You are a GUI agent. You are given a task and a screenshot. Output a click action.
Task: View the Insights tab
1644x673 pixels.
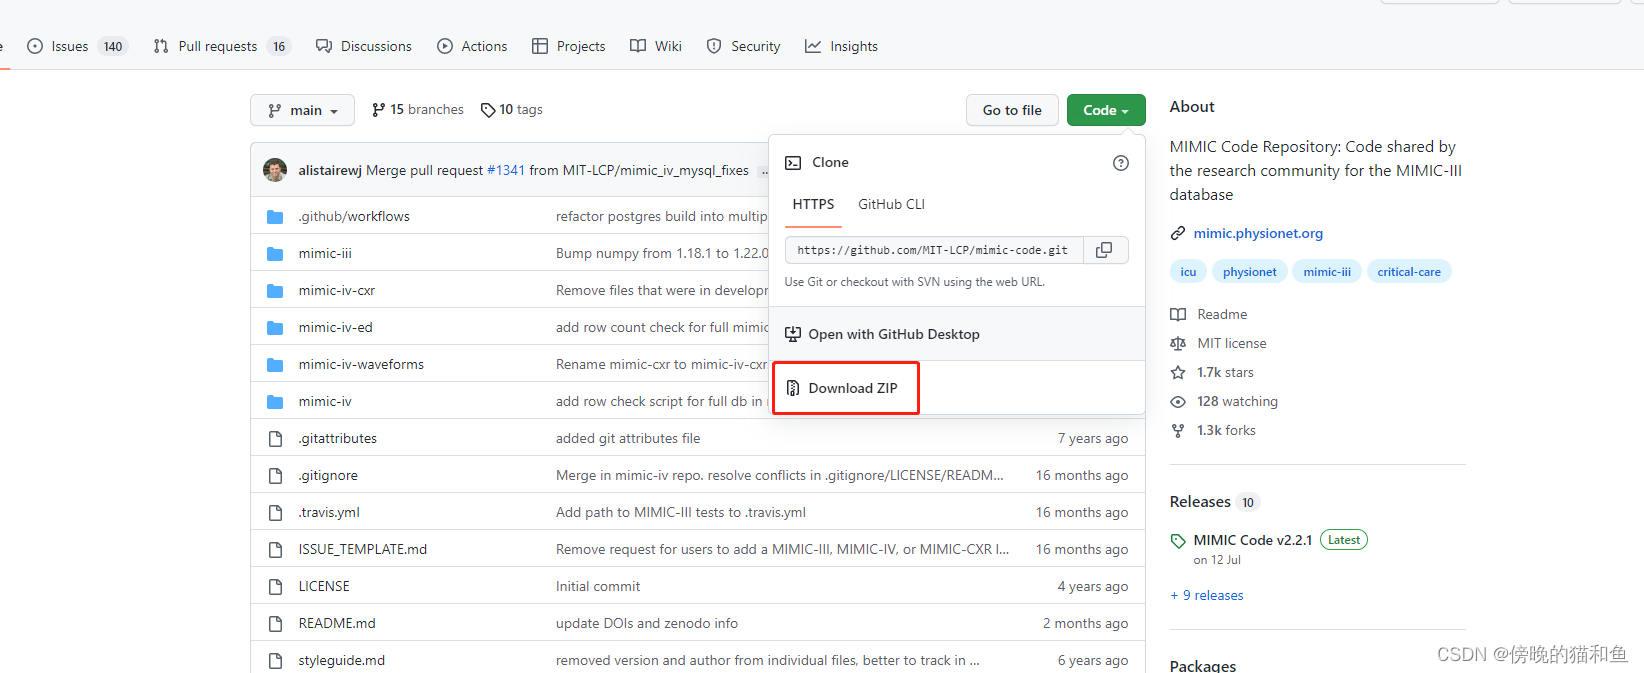841,46
